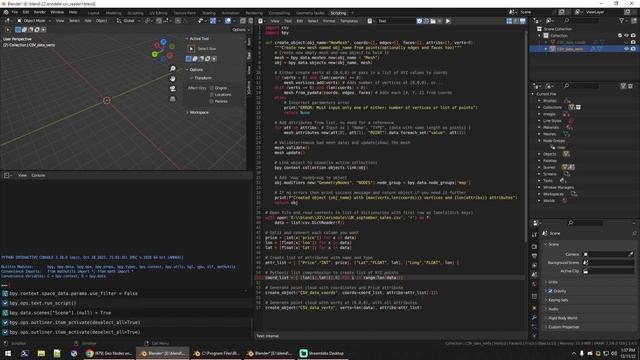
Task: Toggle the Locations checkbox under Affect Only
Action: click(212, 94)
